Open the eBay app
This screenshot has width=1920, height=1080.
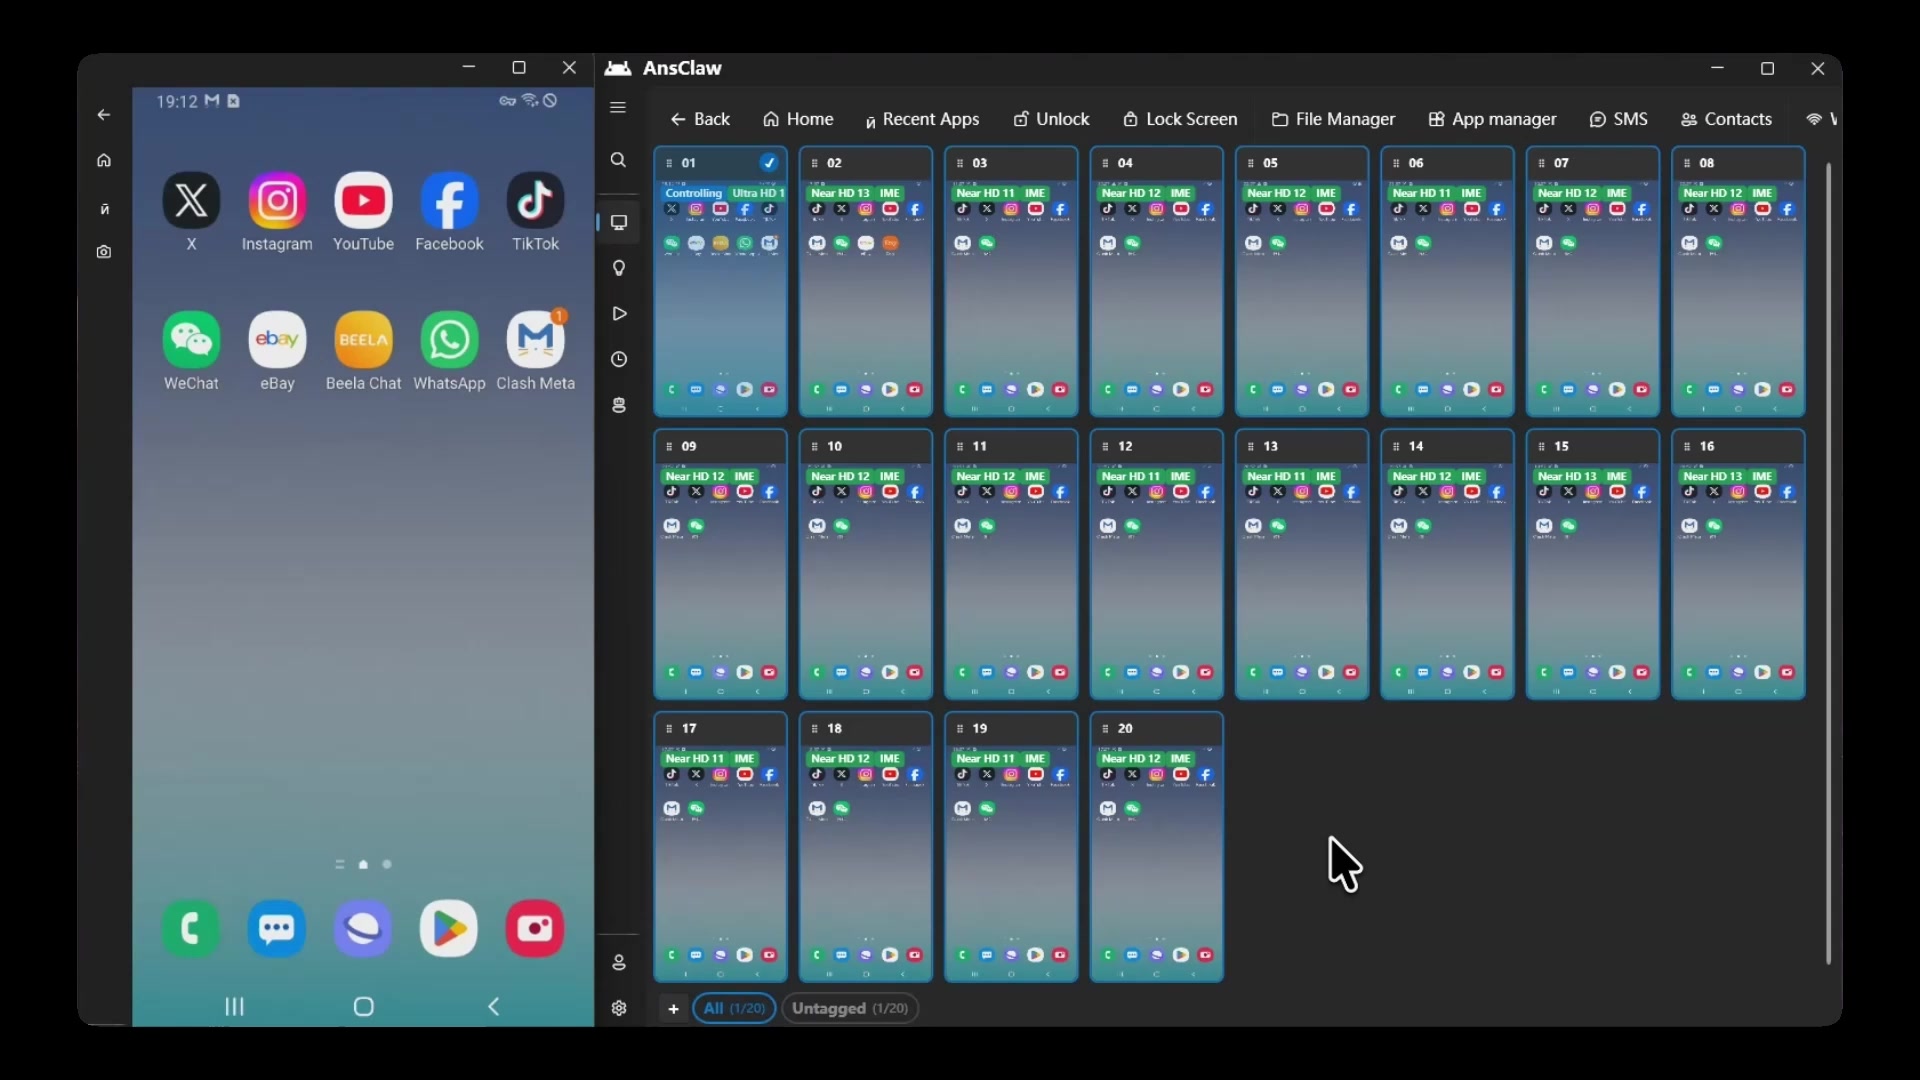[x=277, y=340]
